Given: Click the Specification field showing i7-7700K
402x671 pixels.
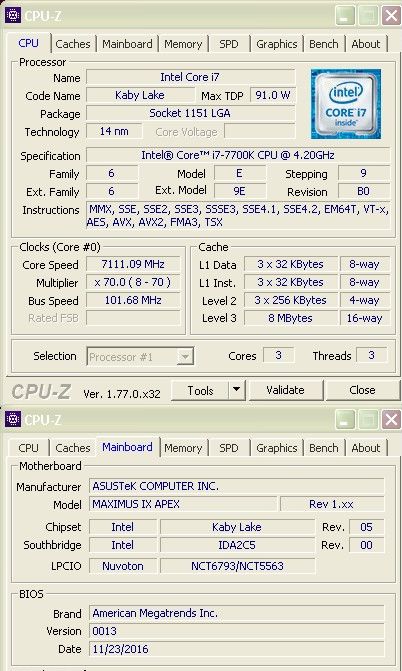Looking at the screenshot, I should coord(238,155).
